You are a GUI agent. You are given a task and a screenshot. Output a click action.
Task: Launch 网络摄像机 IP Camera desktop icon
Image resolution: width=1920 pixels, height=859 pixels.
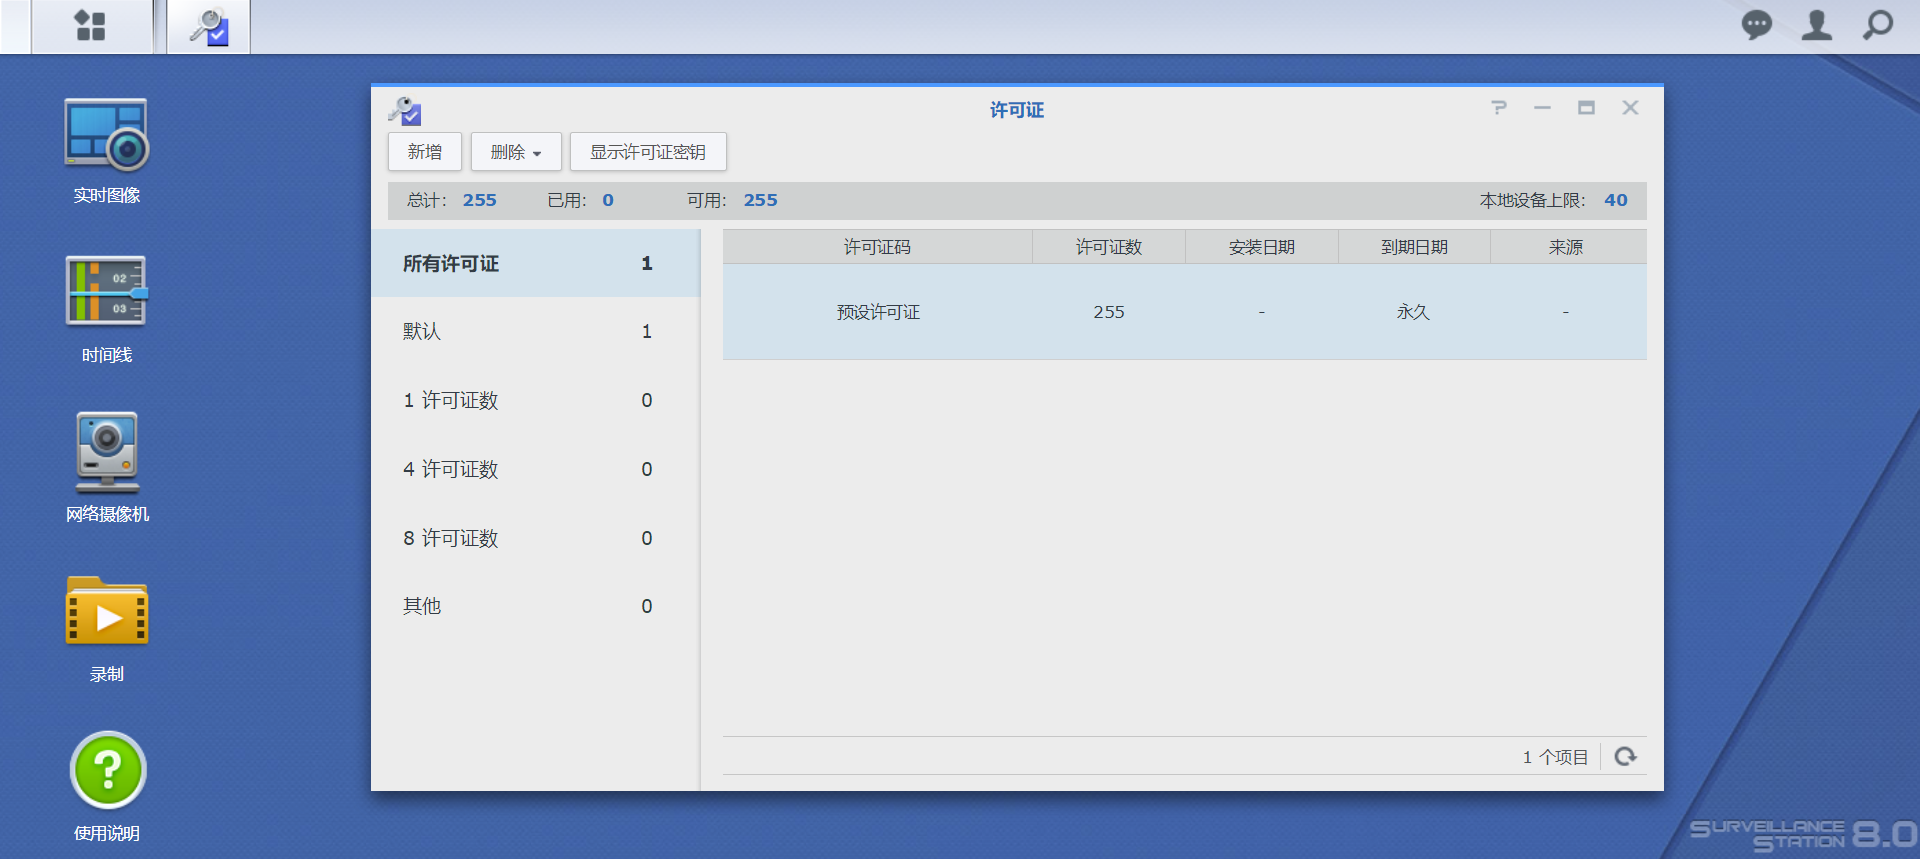pyautogui.click(x=107, y=468)
